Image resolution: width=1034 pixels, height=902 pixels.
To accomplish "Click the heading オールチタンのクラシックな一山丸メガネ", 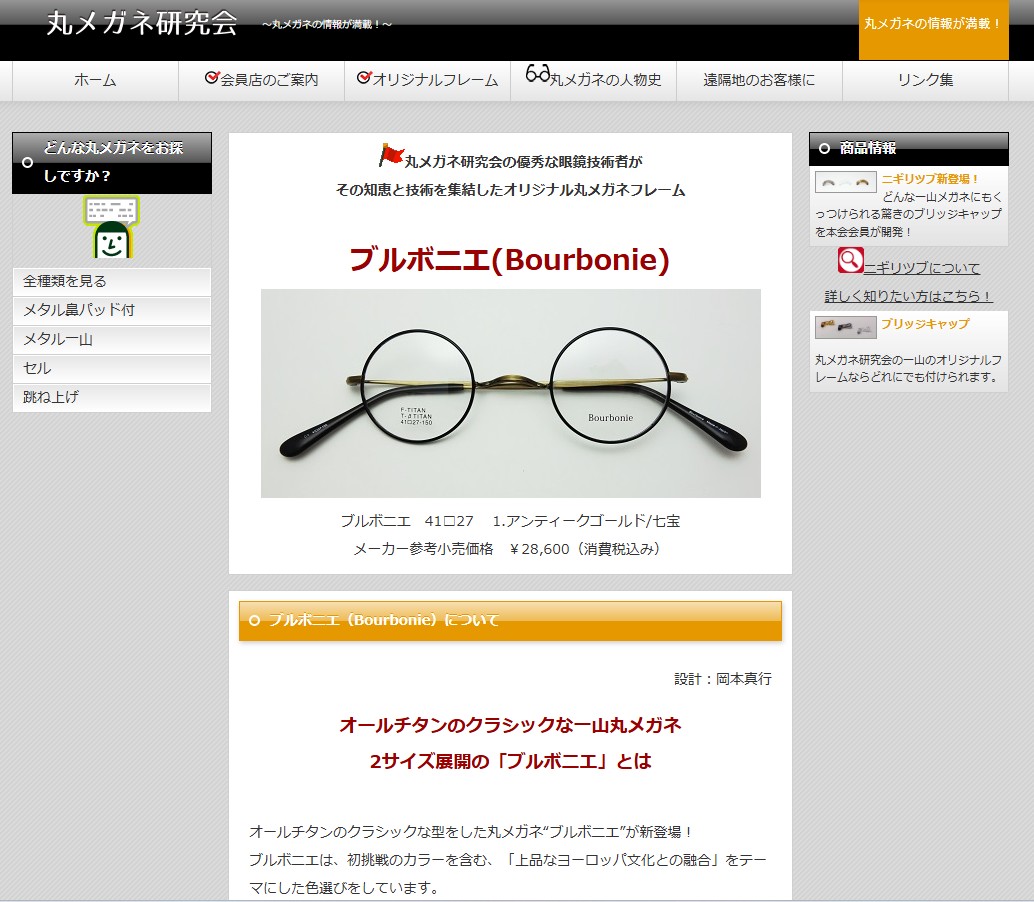I will tap(510, 725).
